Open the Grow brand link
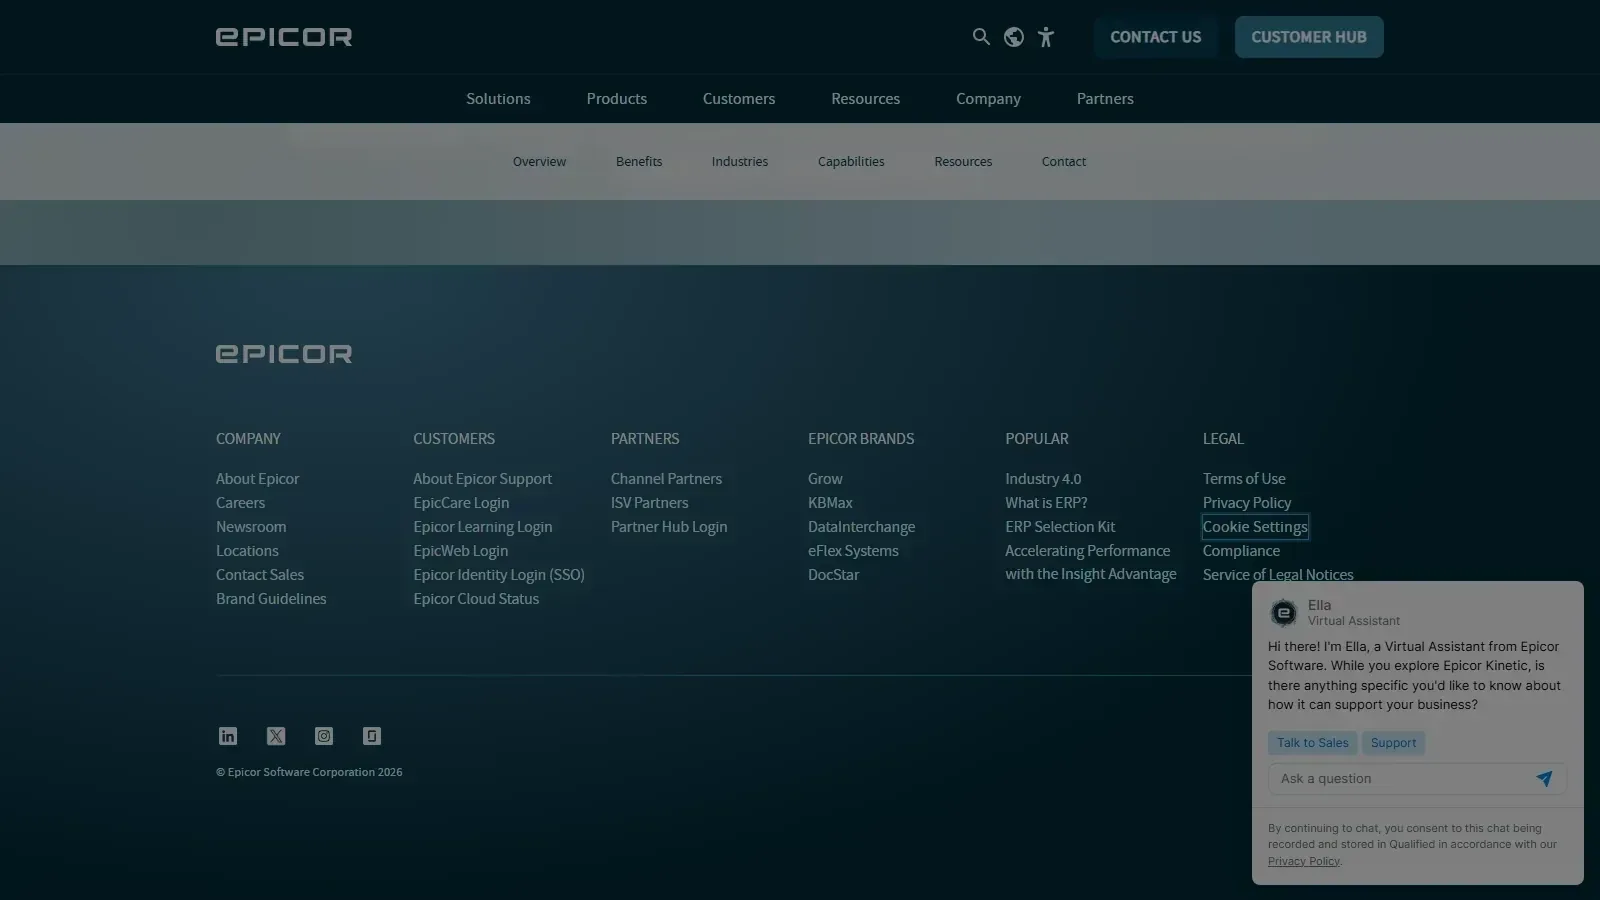 825,479
